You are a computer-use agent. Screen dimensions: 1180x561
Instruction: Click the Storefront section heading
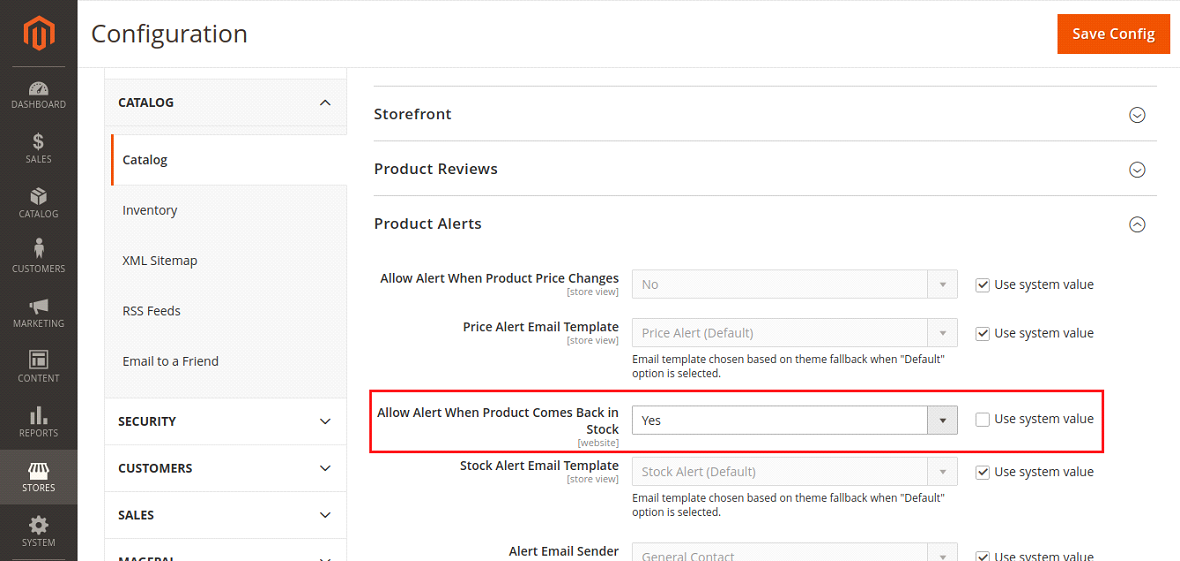point(412,114)
